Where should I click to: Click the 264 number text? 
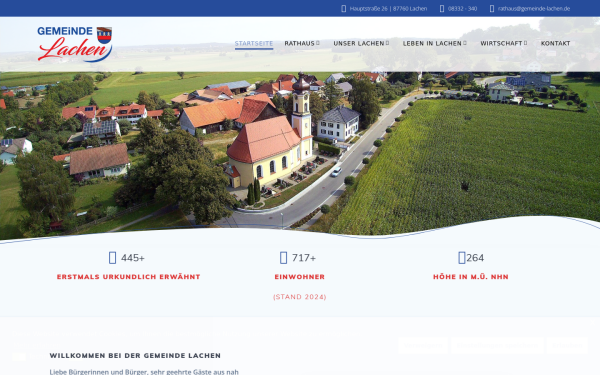(475, 258)
